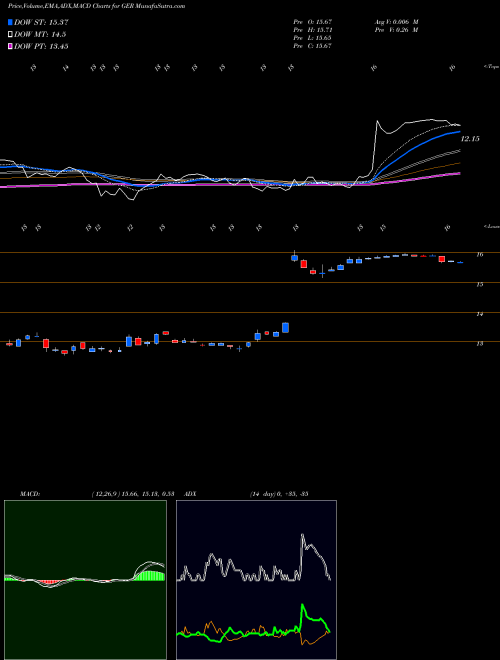Click the 'ADX' heading label

tap(190, 494)
